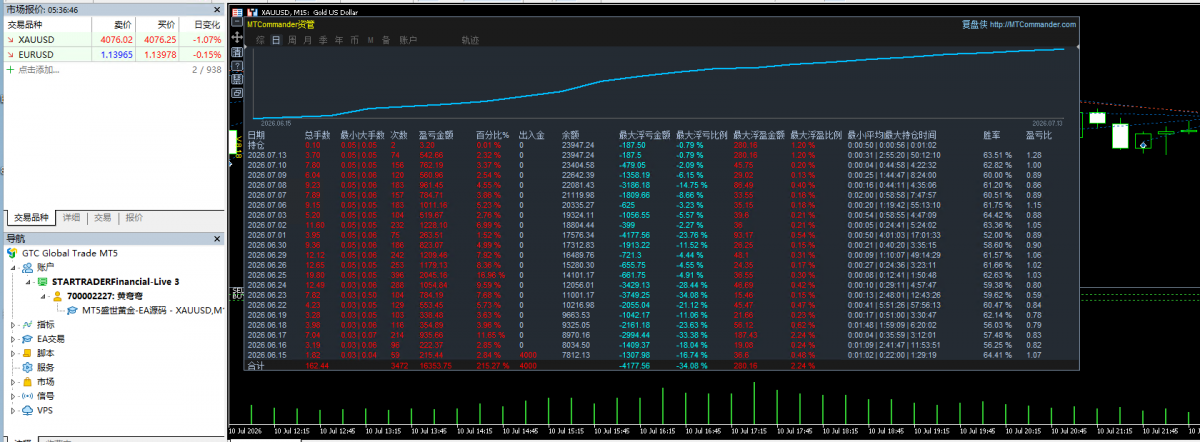
Task: Select the 月 monthly period in MTCommander
Action: tap(308, 40)
